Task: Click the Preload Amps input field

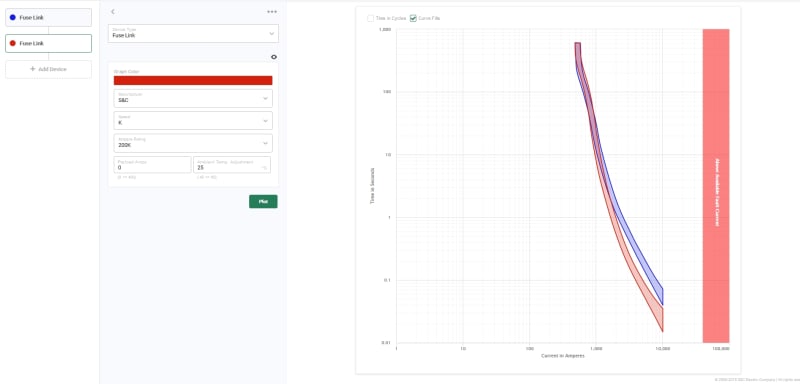Action: [x=153, y=165]
